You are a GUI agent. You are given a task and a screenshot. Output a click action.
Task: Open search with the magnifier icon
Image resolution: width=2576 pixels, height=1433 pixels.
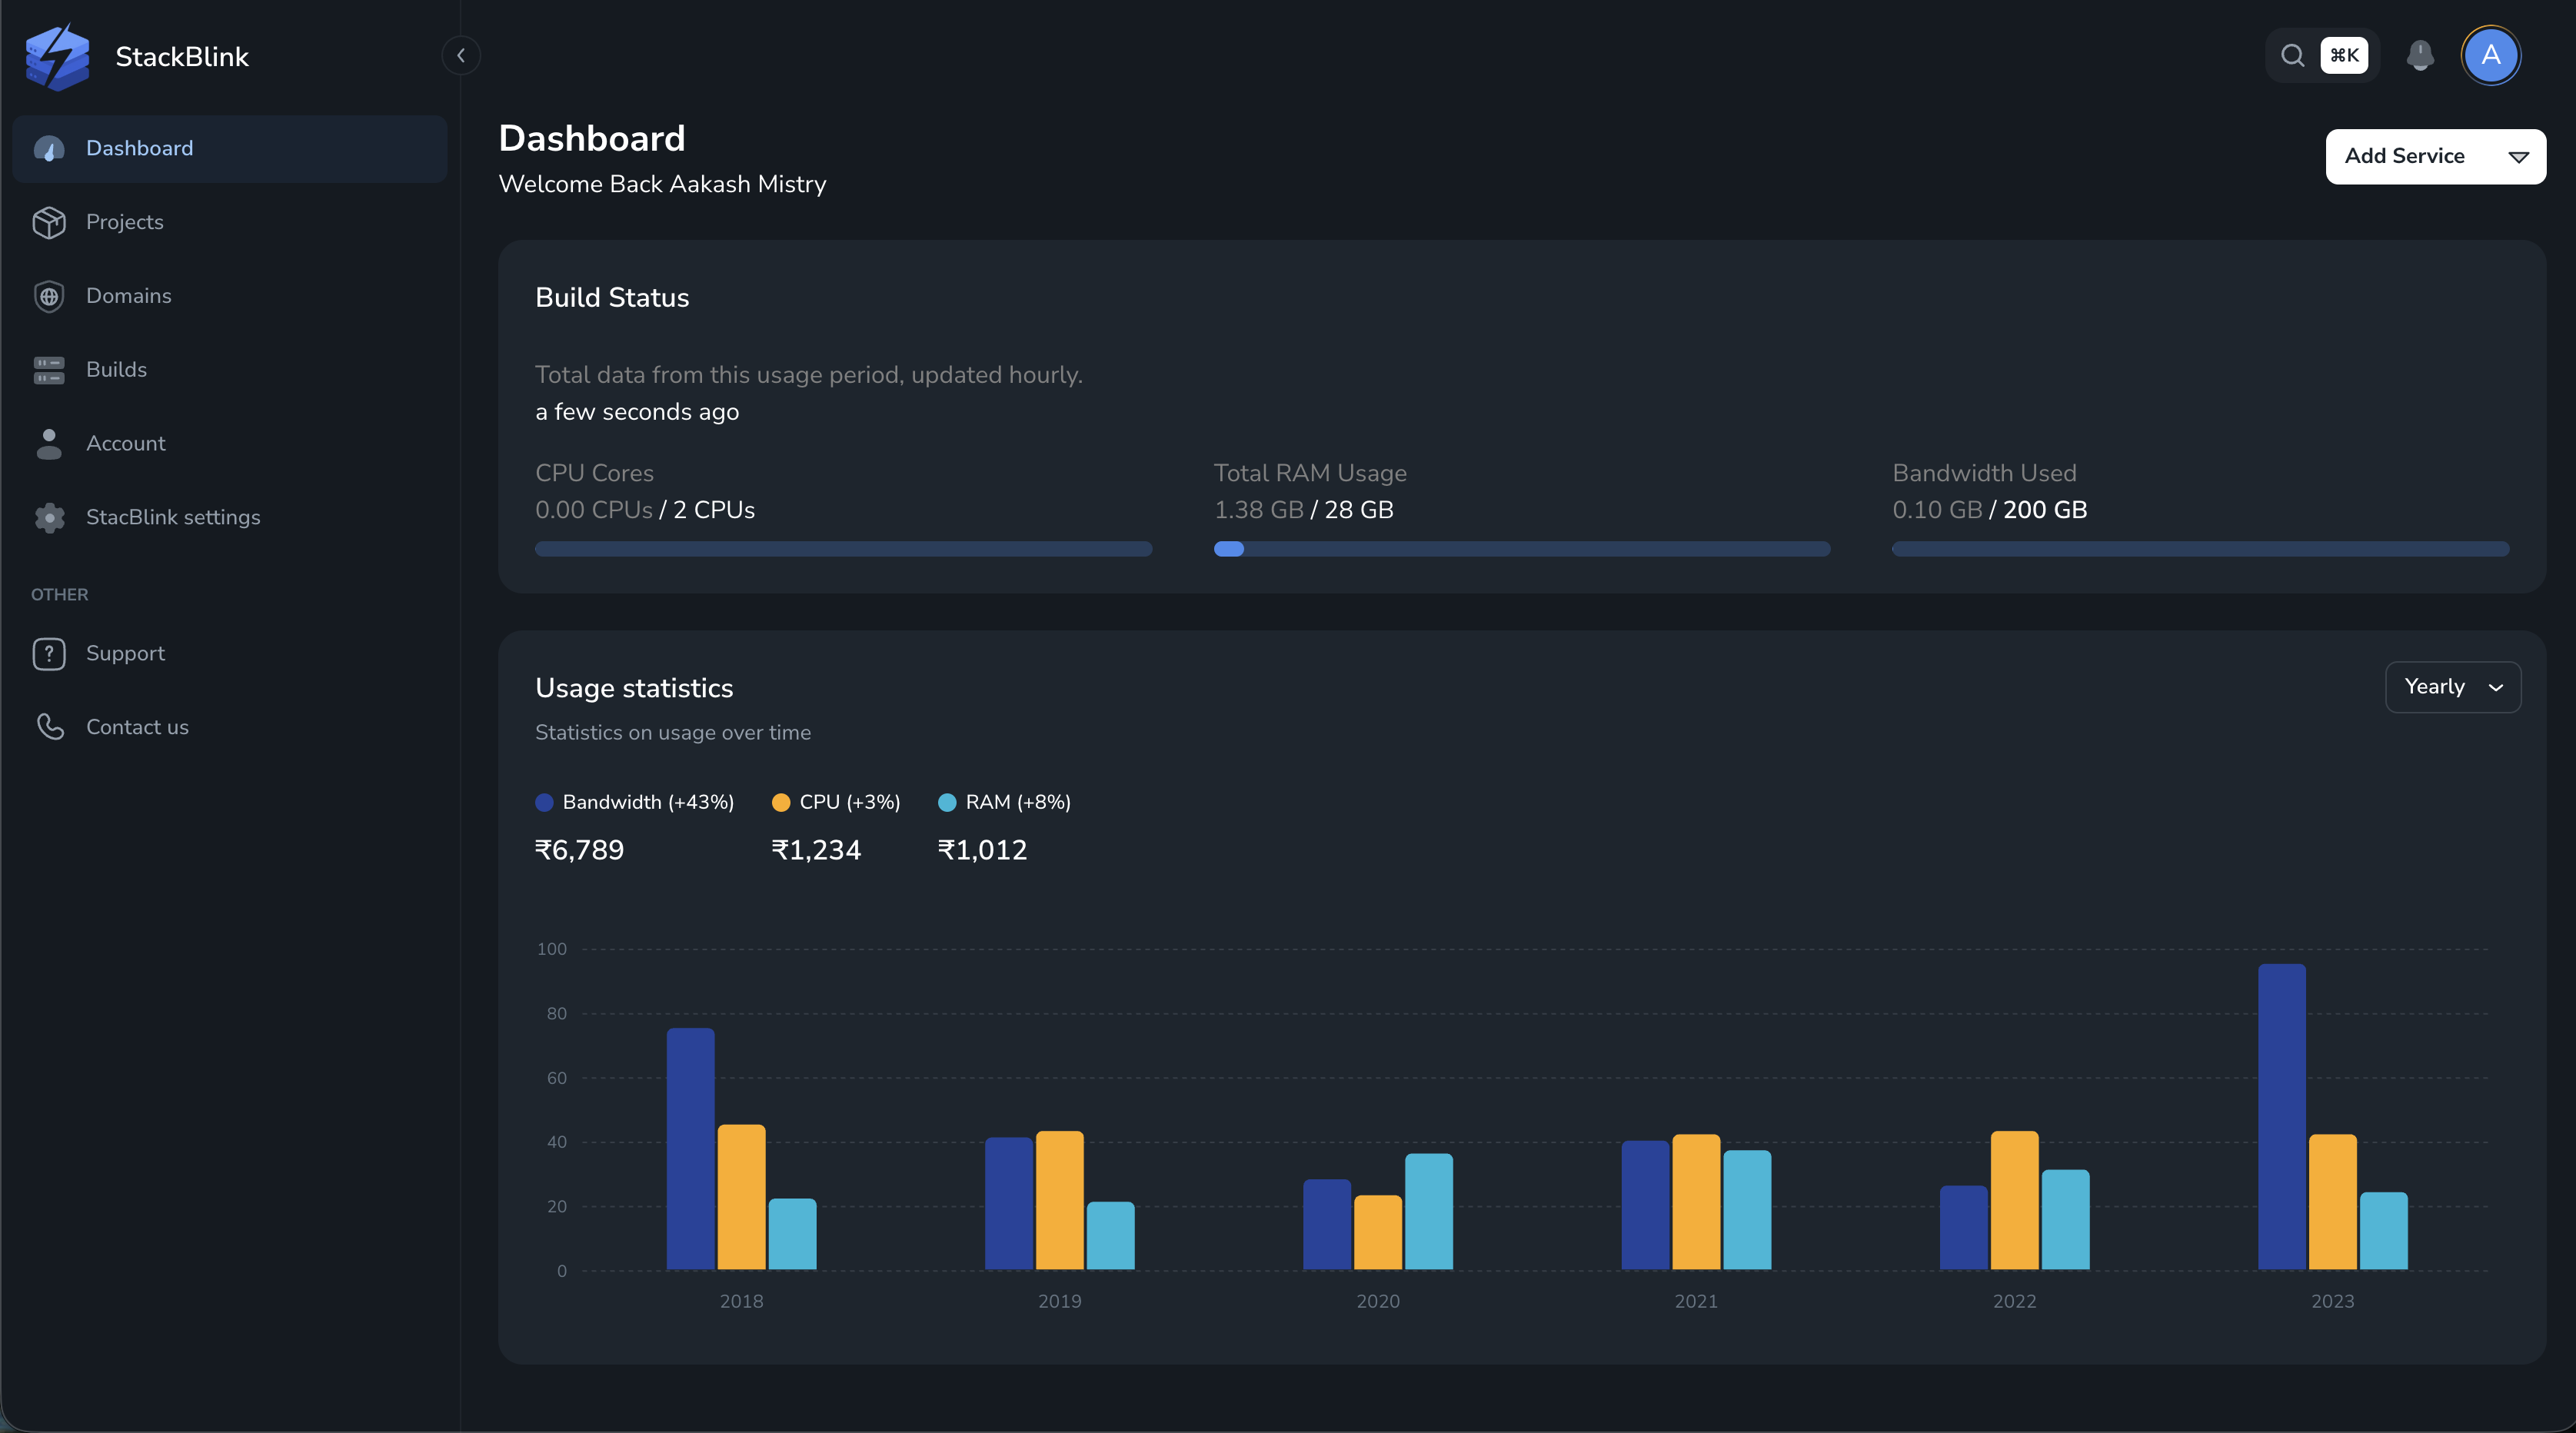pyautogui.click(x=2292, y=55)
